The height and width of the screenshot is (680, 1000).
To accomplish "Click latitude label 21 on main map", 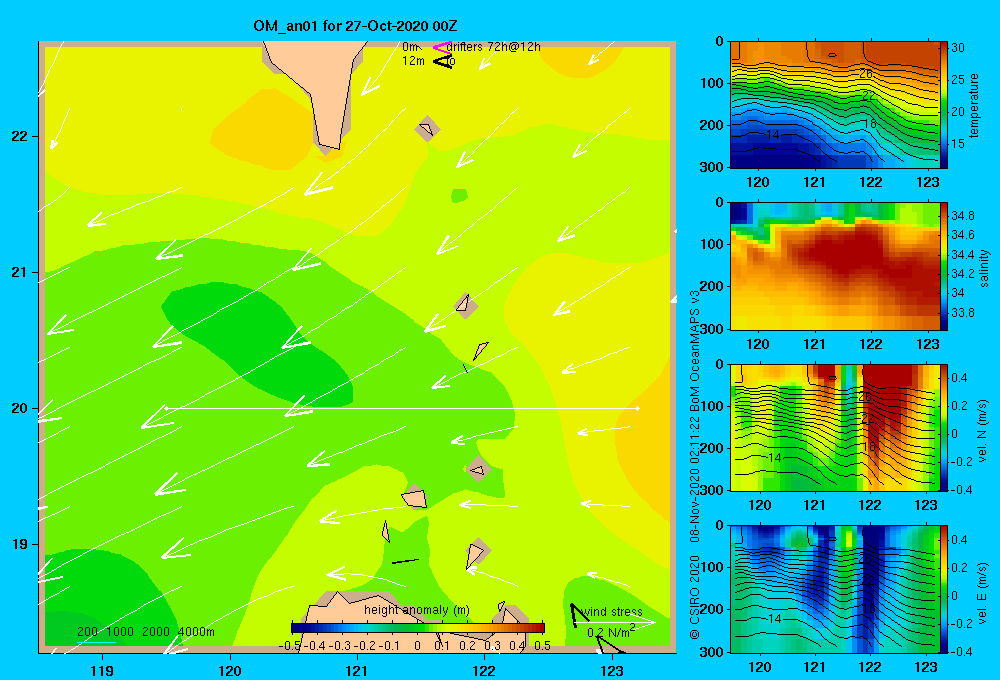I will (20, 272).
